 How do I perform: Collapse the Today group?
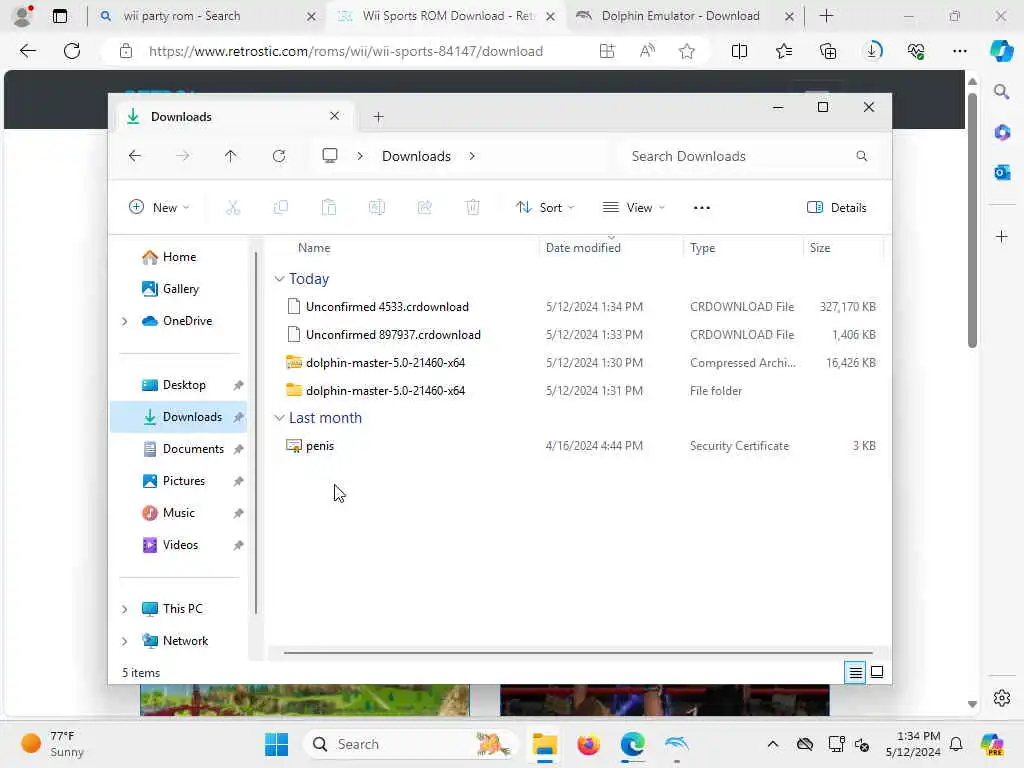point(279,279)
